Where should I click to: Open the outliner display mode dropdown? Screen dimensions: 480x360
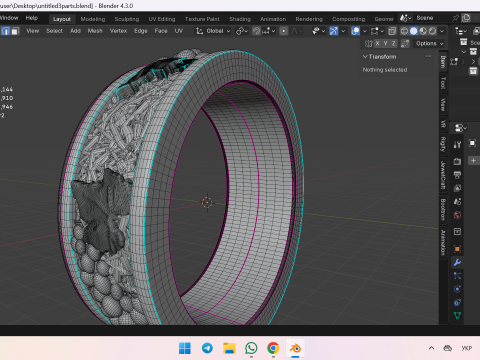coord(461,31)
